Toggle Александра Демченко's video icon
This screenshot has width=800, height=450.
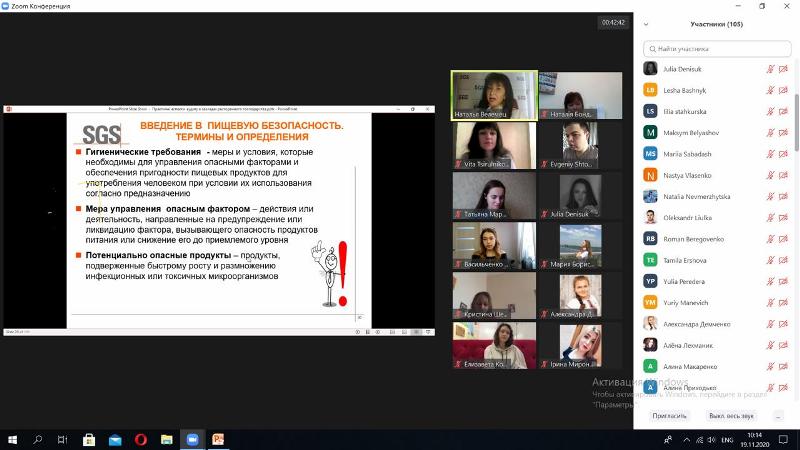tap(783, 324)
